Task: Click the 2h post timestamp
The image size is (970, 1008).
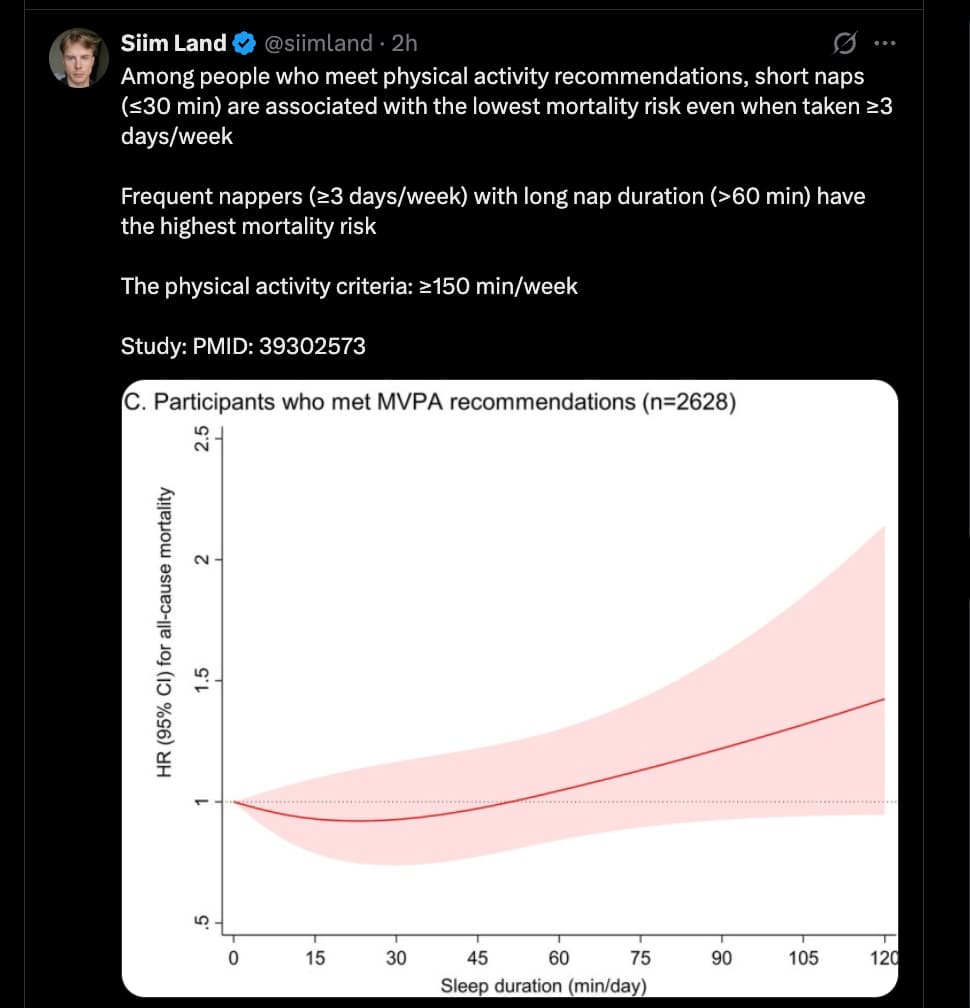Action: pyautogui.click(x=404, y=43)
